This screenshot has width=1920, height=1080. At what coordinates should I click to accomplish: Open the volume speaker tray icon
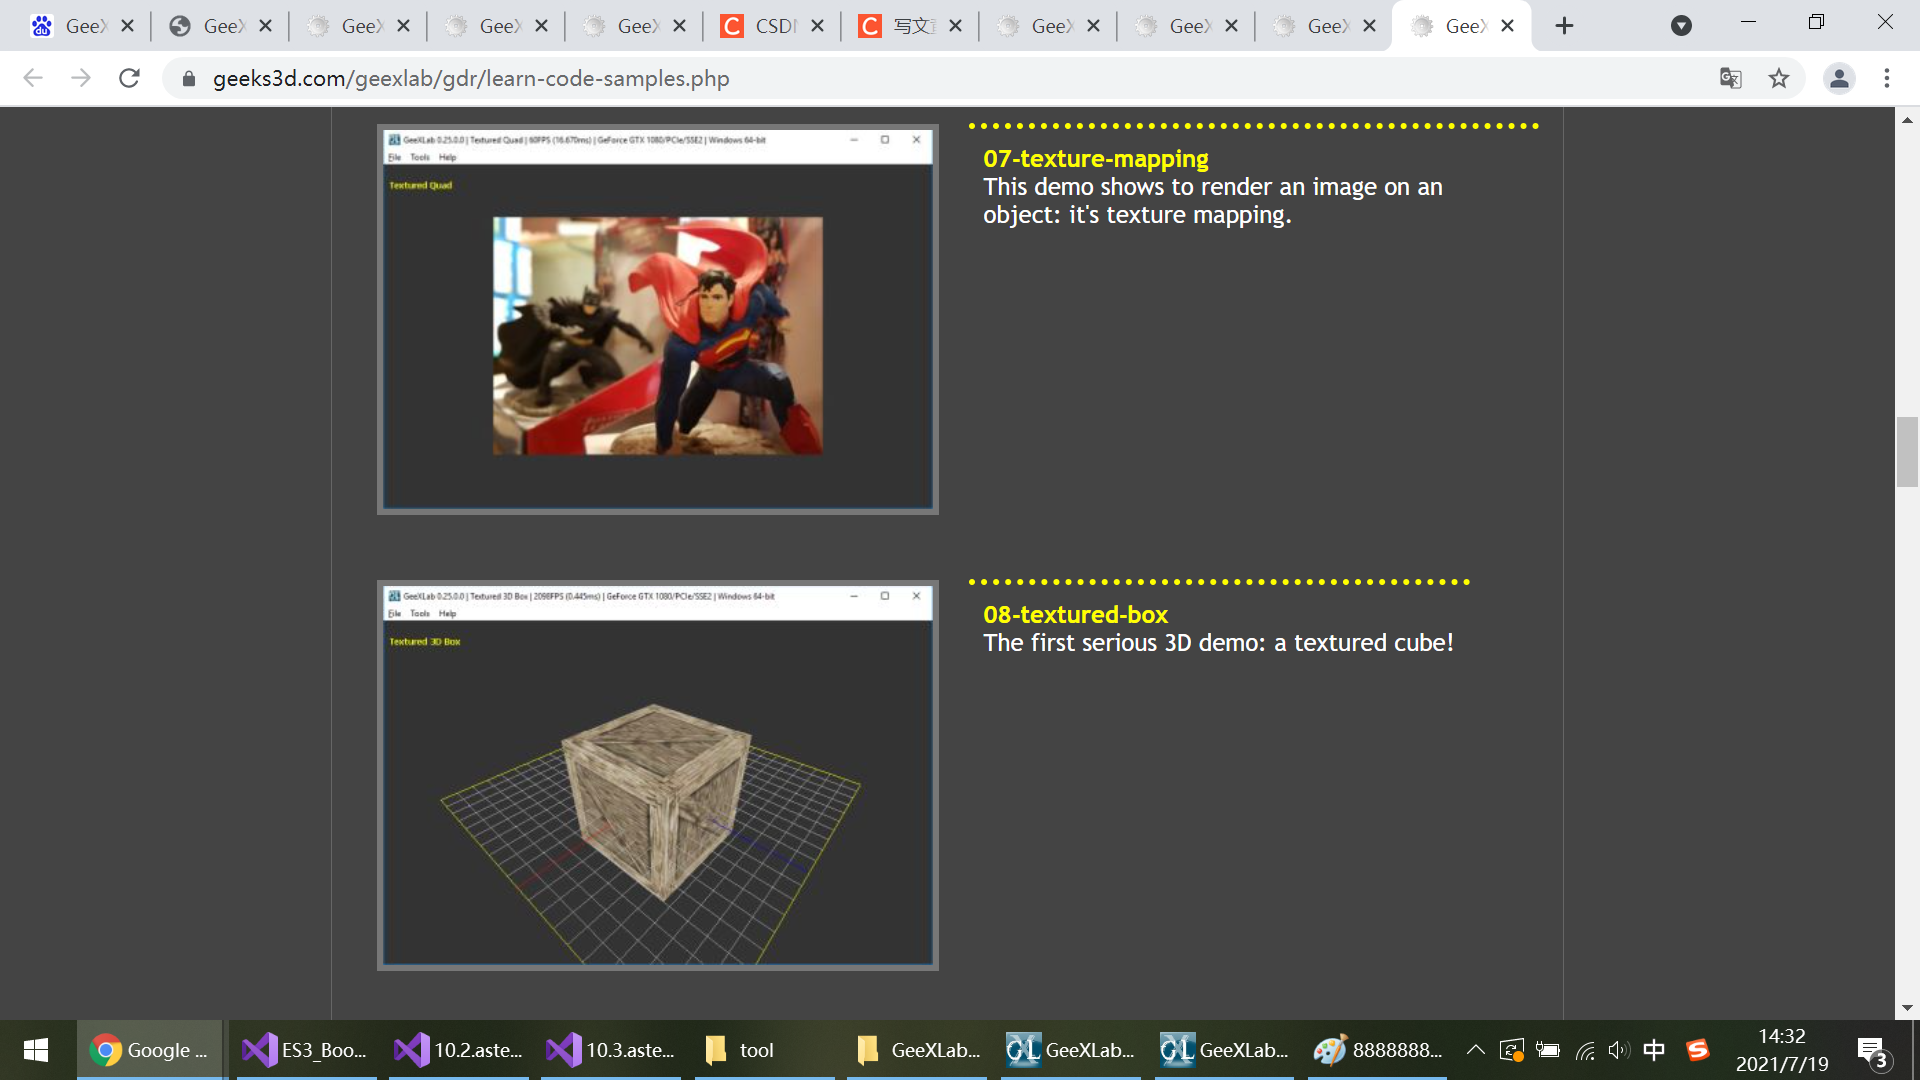tap(1617, 1050)
